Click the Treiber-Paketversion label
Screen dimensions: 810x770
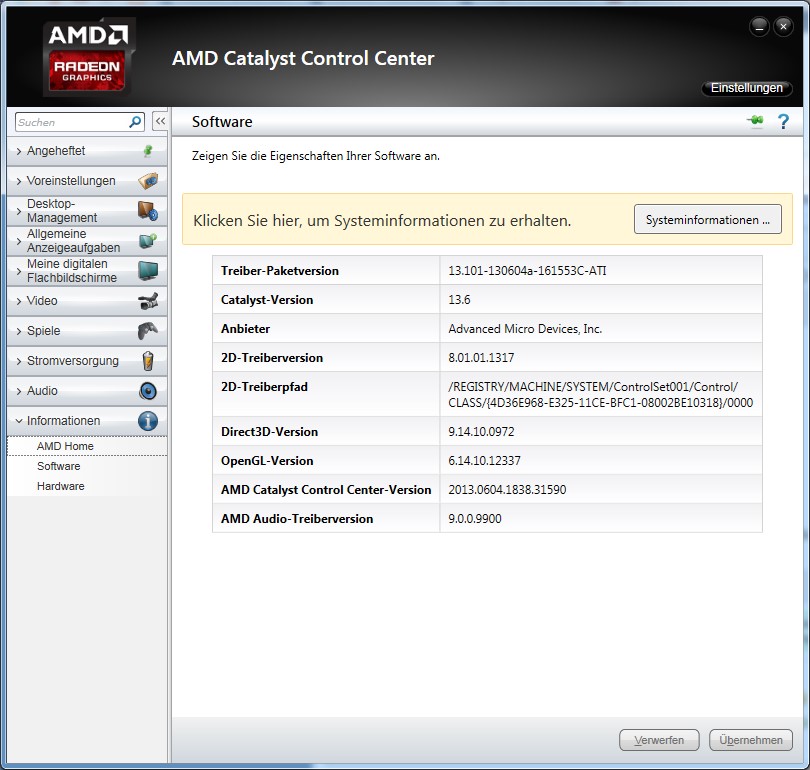coord(279,271)
